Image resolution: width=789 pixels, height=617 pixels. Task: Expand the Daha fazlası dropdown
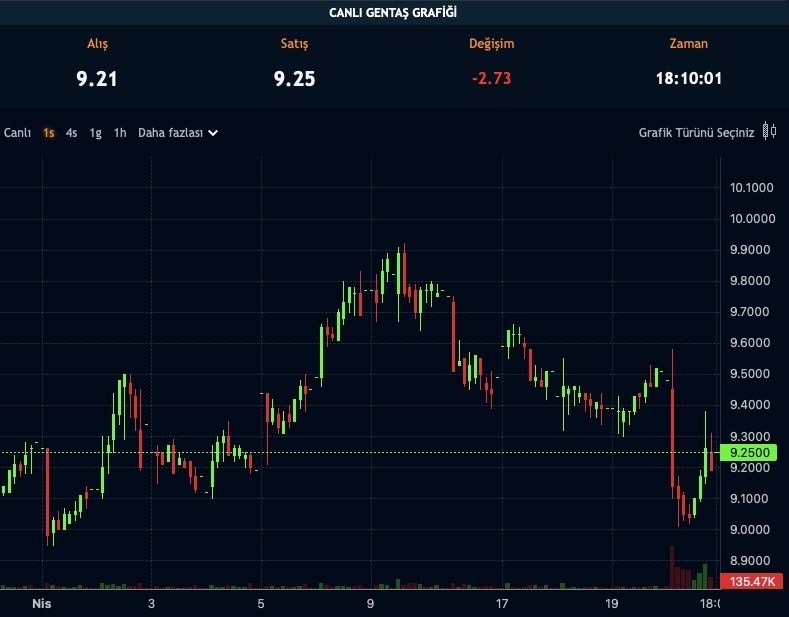pos(178,133)
